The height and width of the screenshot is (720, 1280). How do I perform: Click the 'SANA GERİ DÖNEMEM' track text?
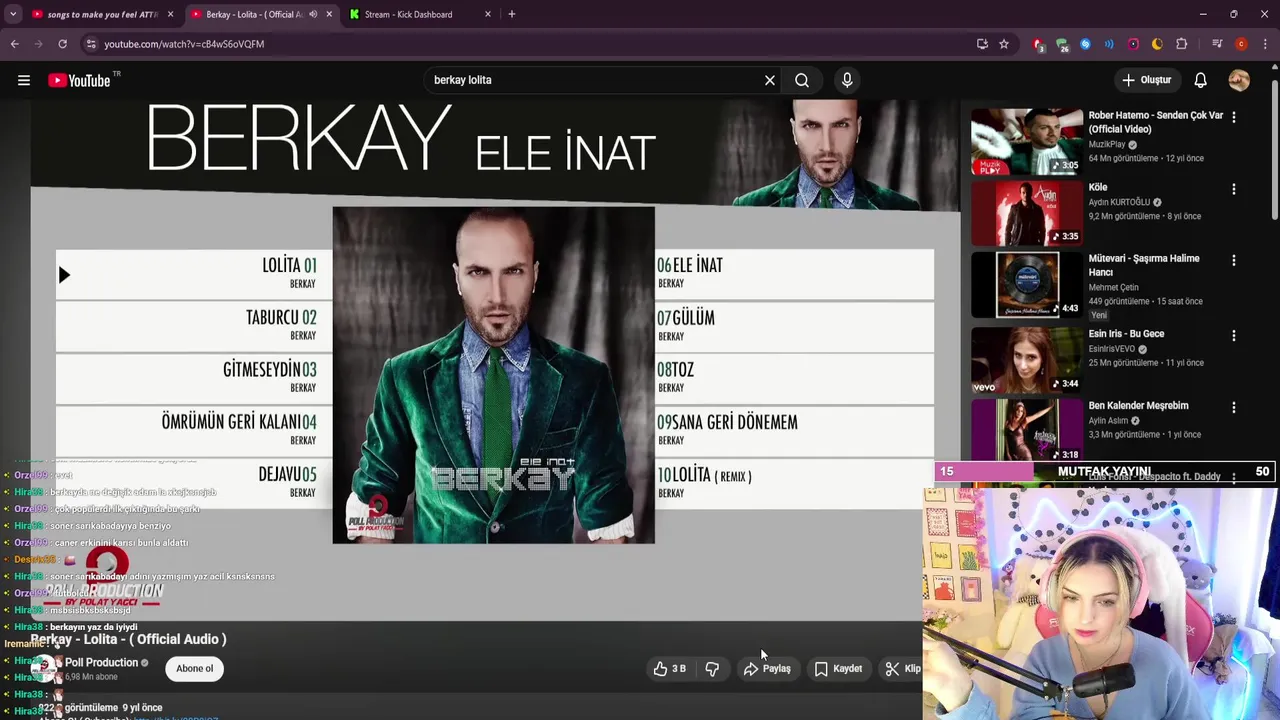tap(734, 423)
